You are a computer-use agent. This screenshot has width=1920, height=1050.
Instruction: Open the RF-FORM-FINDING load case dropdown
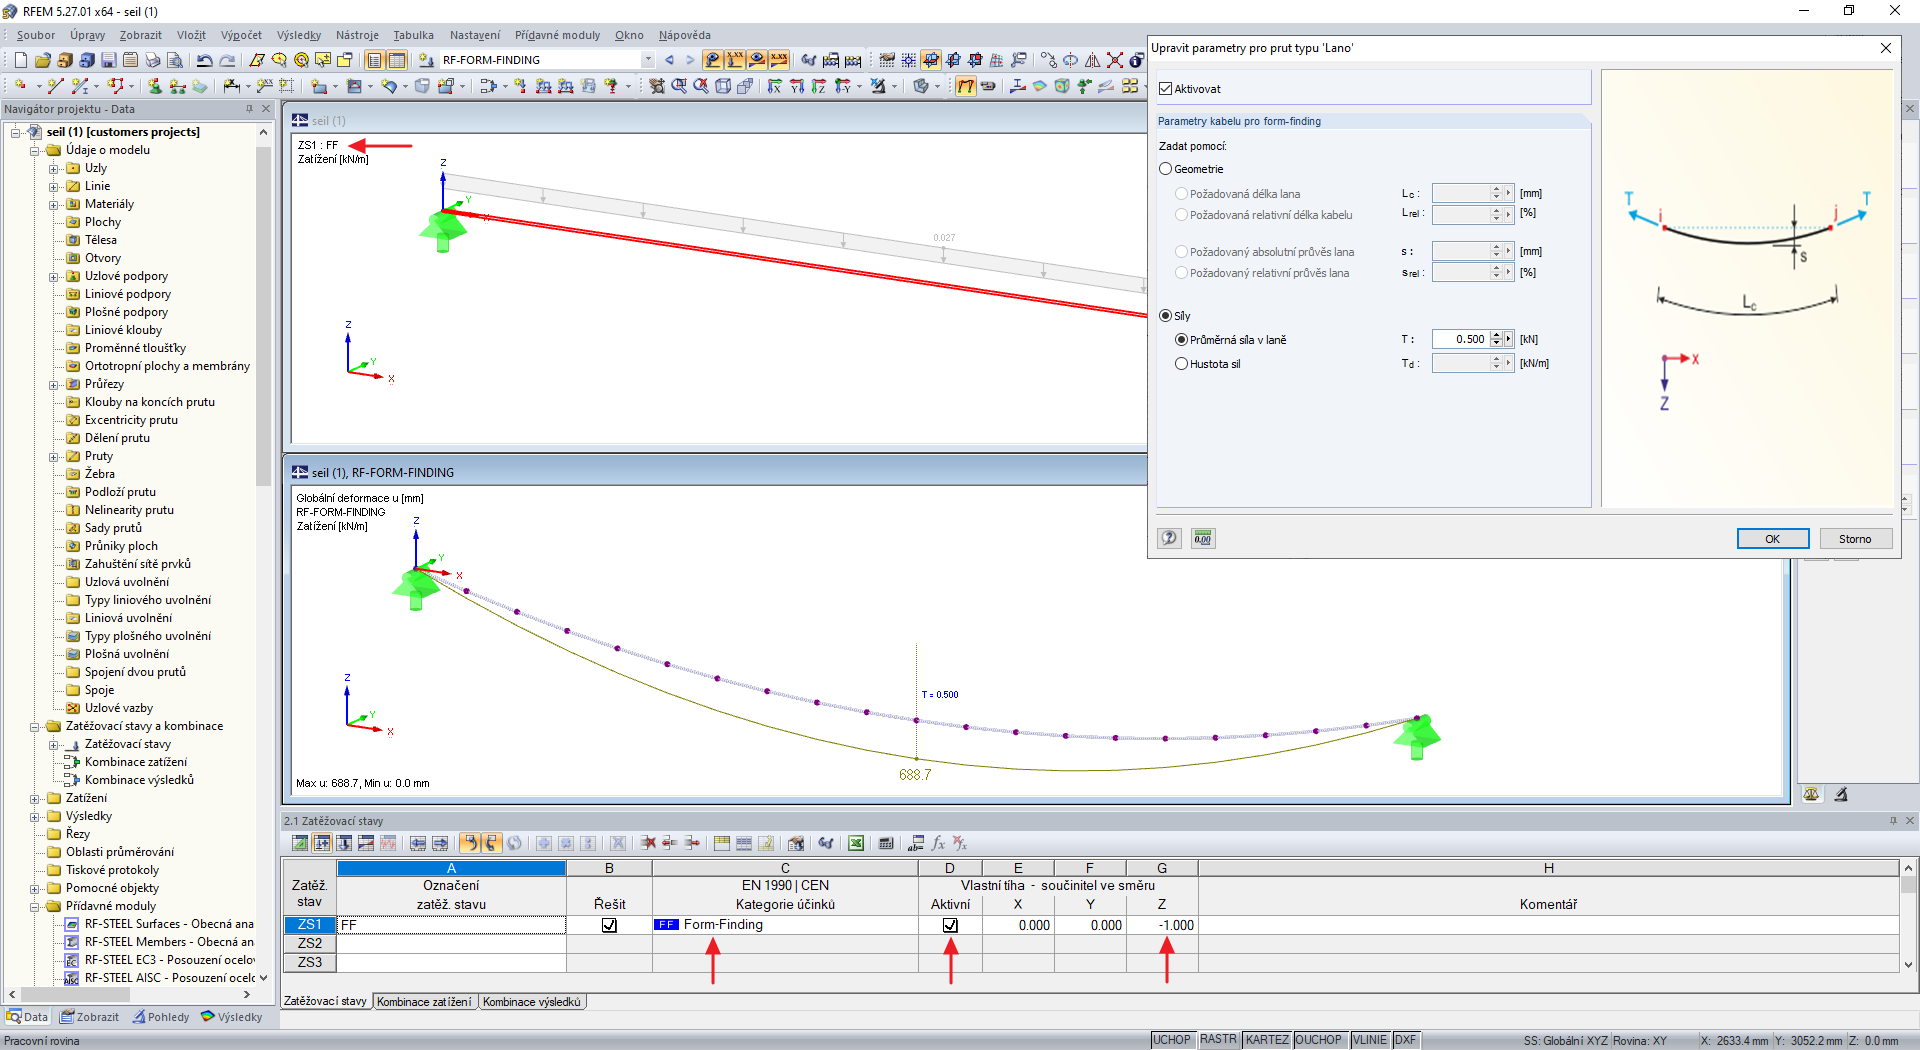(648, 60)
